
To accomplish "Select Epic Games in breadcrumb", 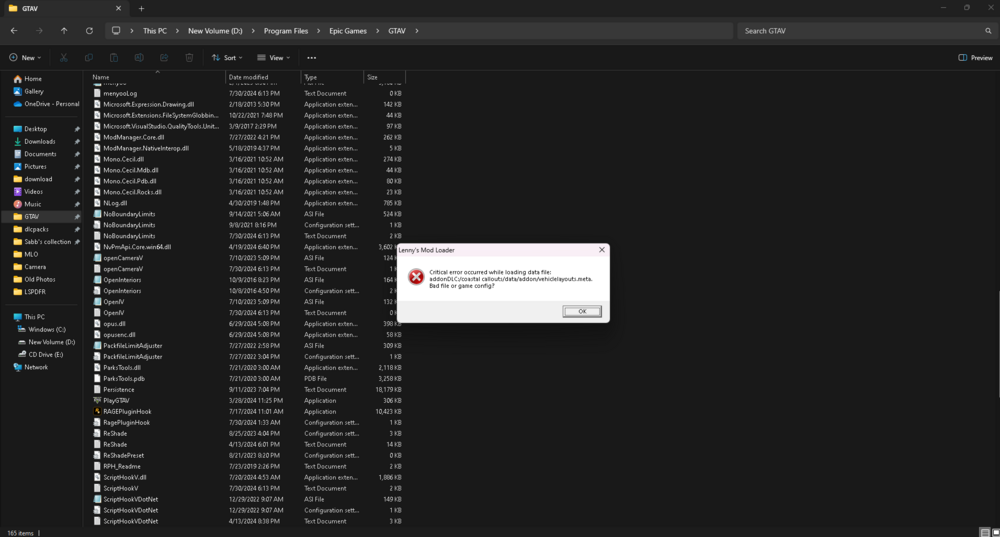I will 348,31.
